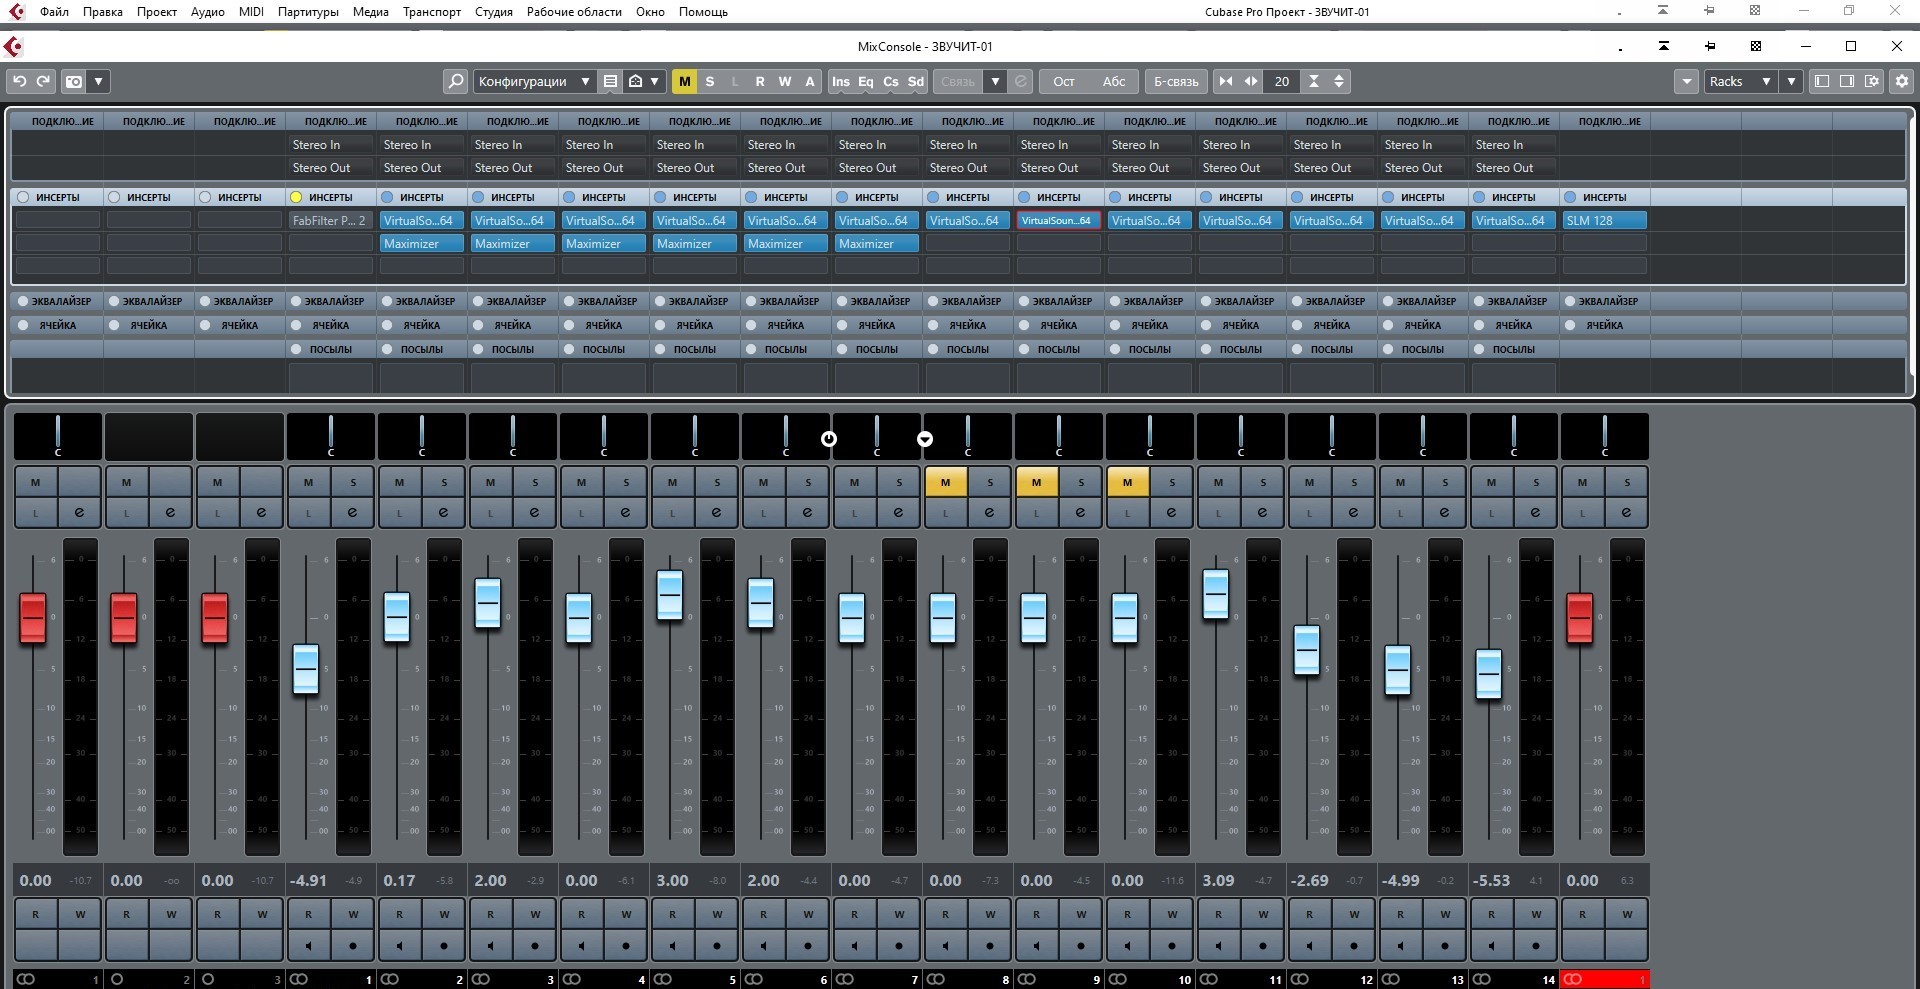The width and height of the screenshot is (1920, 989).
Task: Edit settings 'e' on channel showing -4.91
Action: click(x=352, y=512)
